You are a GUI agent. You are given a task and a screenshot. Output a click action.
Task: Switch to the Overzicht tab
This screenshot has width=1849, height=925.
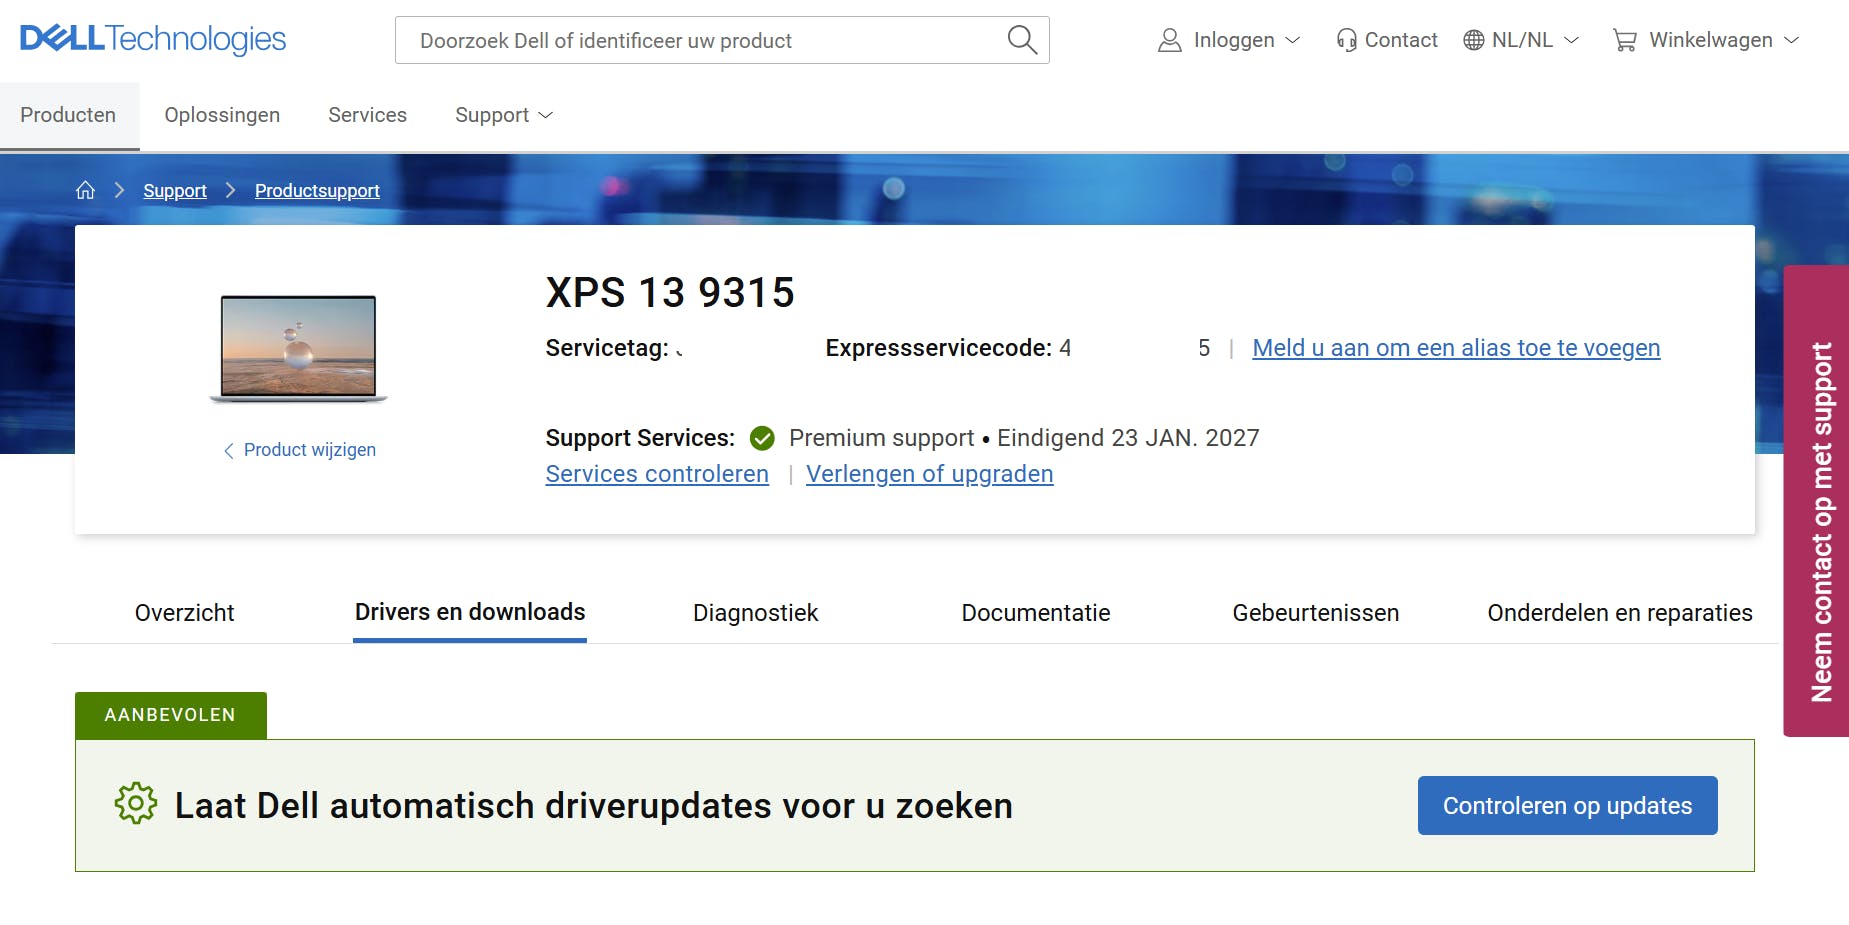[x=184, y=613]
